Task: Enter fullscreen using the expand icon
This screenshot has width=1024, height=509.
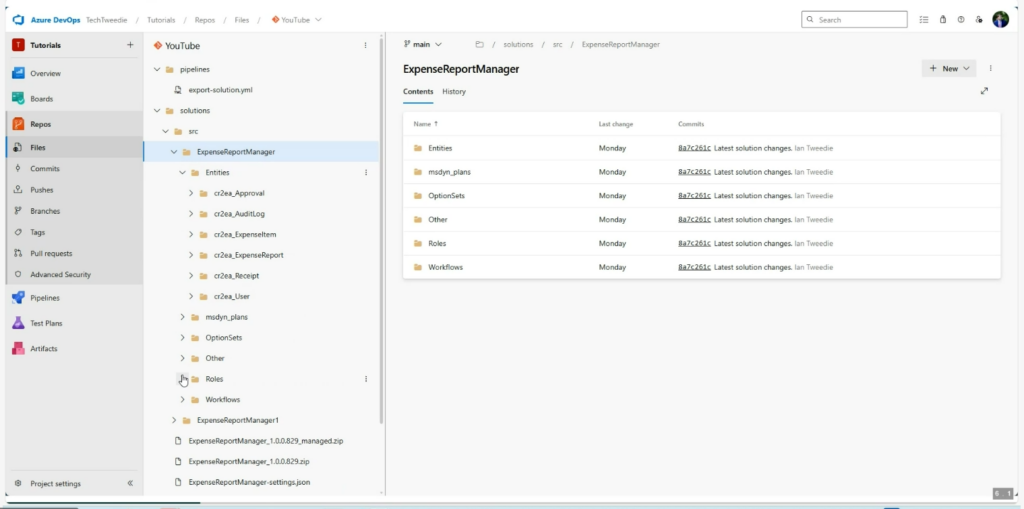Action: coord(984,91)
